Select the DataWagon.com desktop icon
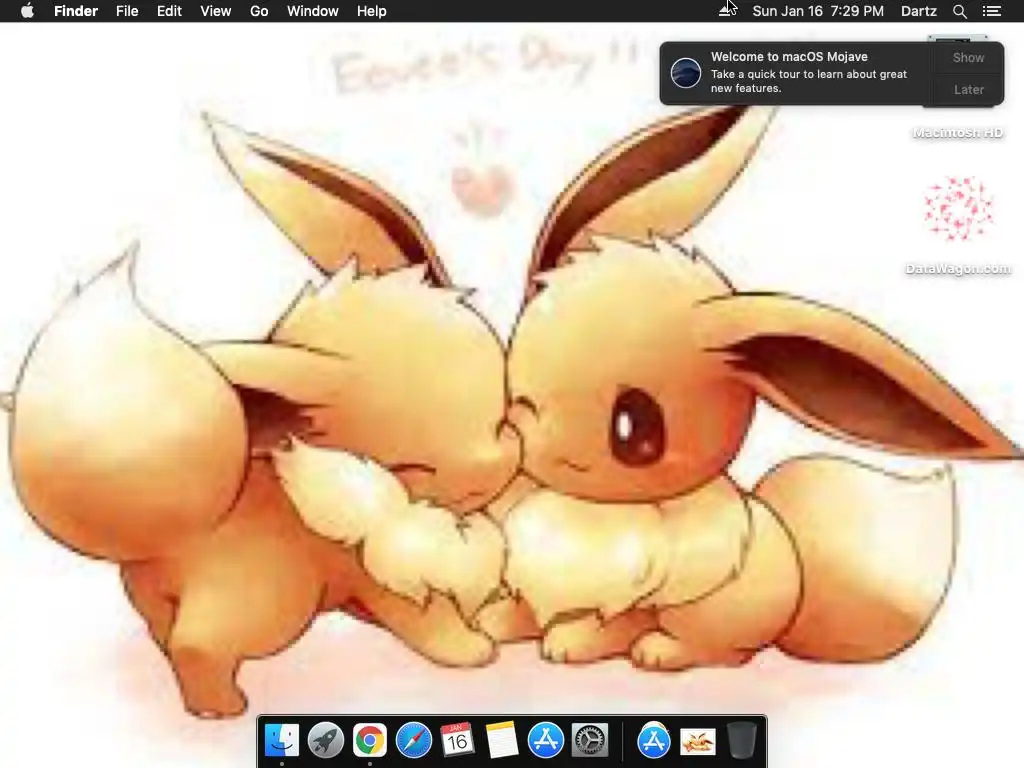The height and width of the screenshot is (768, 1024). [958, 208]
